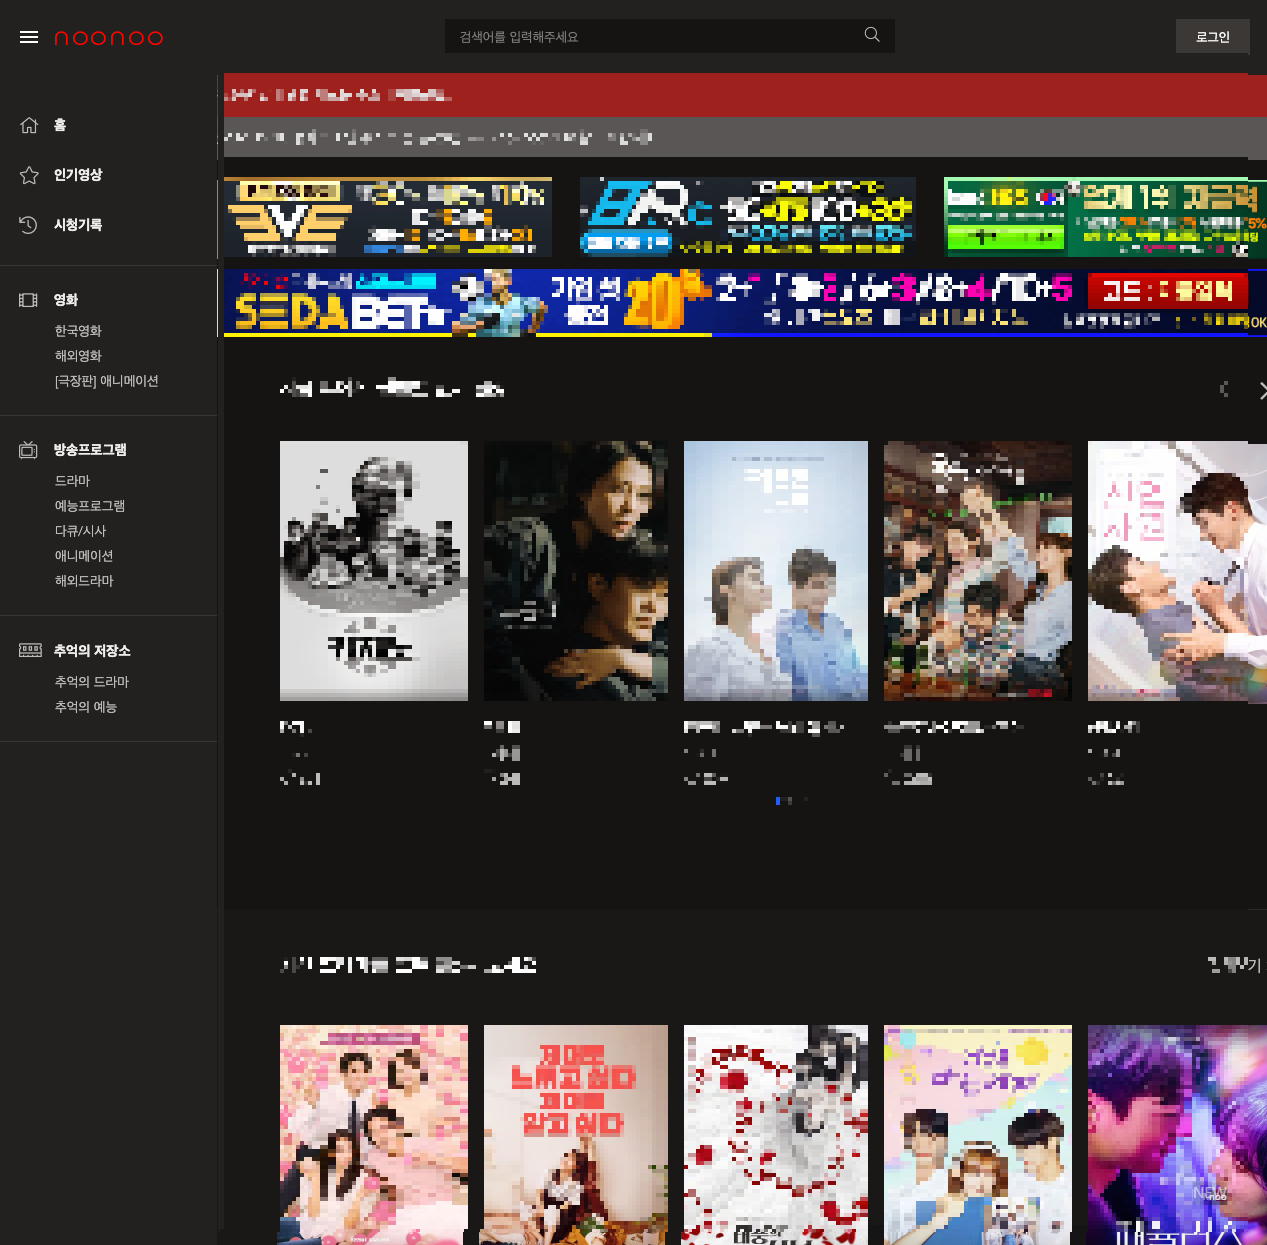The image size is (1267, 1245).
Task: Select the 영화 category heading
Action: click(66, 300)
